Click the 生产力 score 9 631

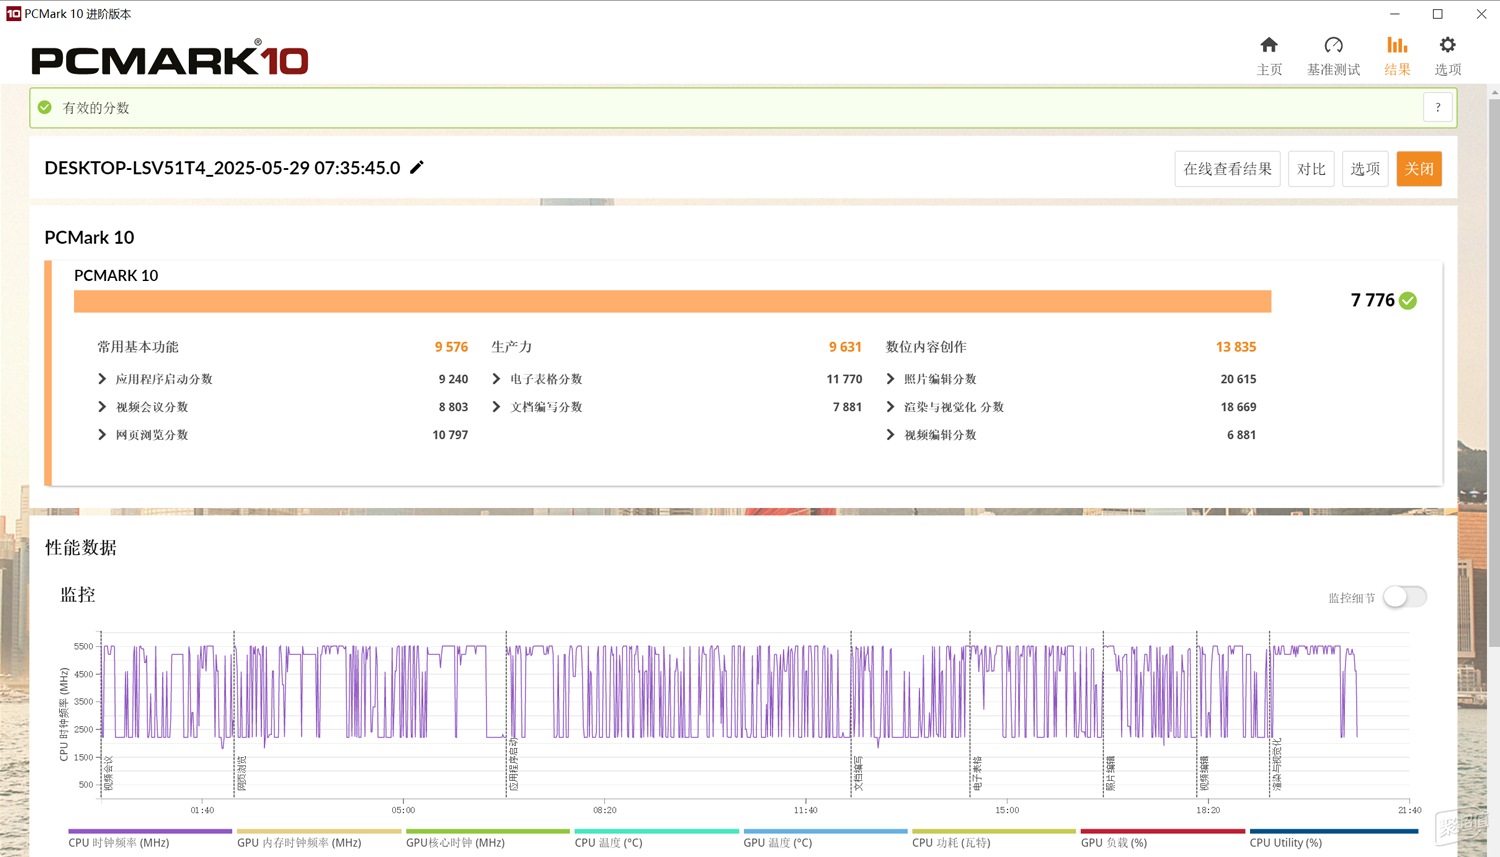point(845,347)
